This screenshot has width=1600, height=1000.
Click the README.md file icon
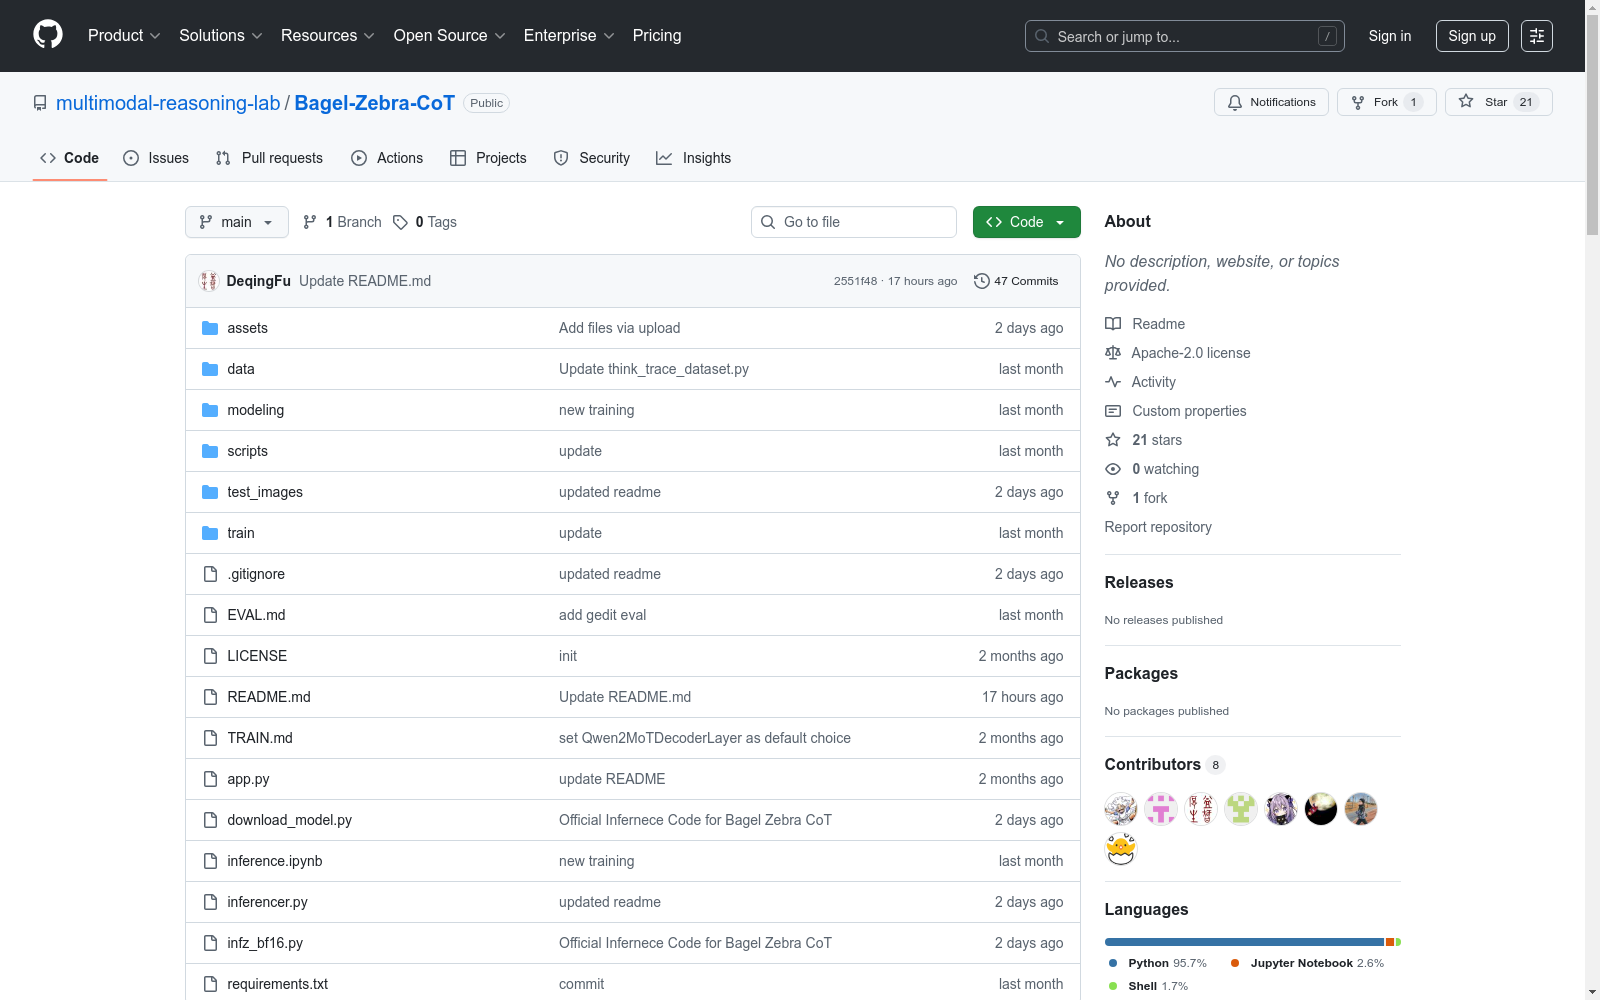click(210, 697)
